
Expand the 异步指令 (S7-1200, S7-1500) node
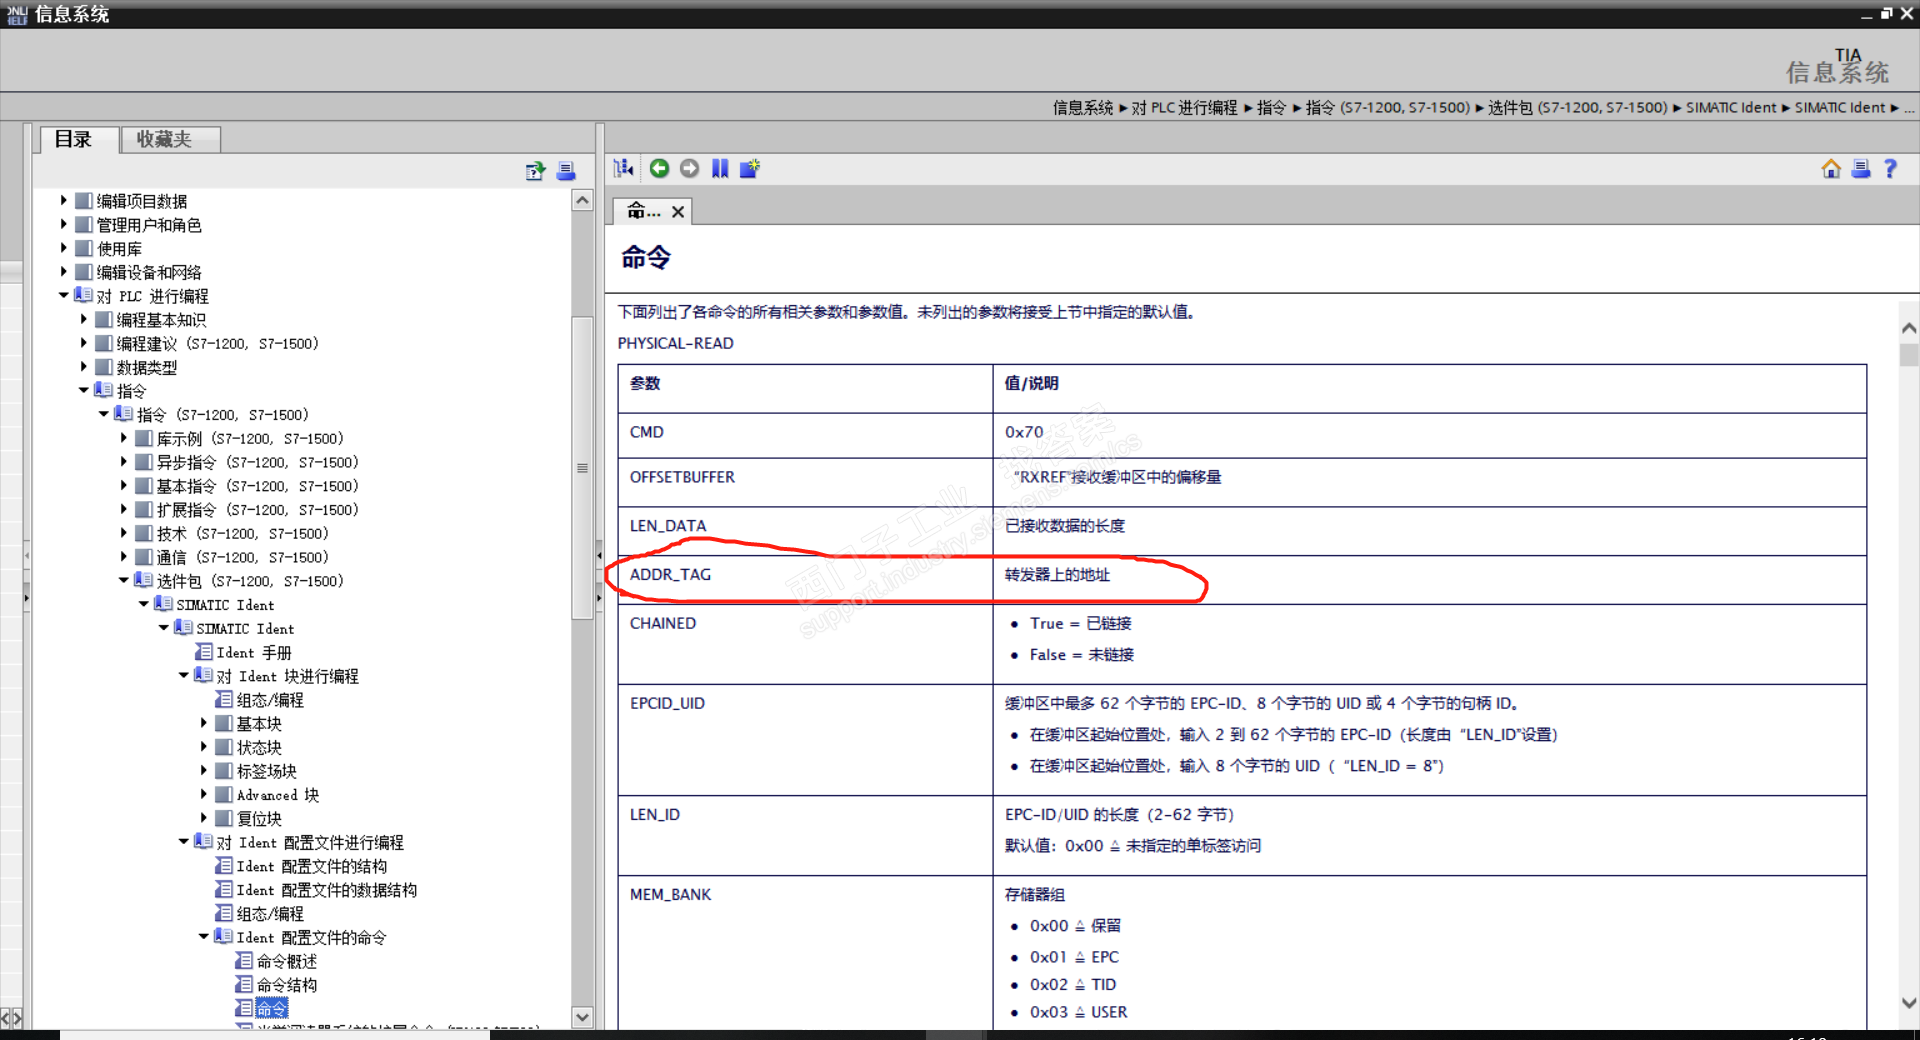click(x=124, y=462)
